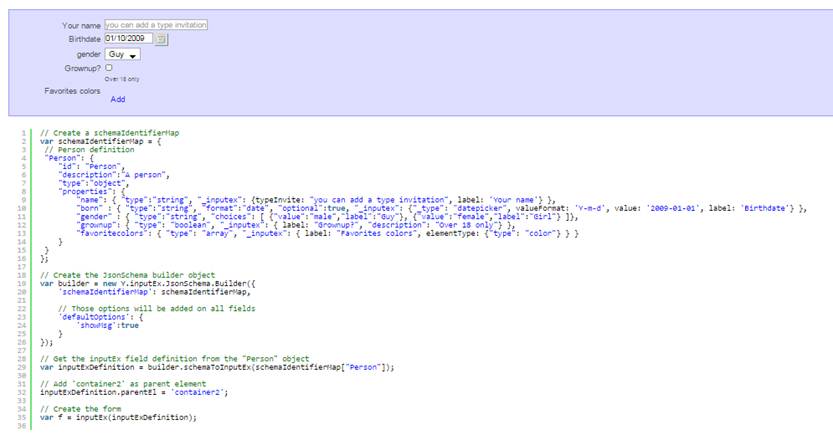Open the Birthdate calendar picker icon
Screen dimensions: 833x435
tap(162, 39)
